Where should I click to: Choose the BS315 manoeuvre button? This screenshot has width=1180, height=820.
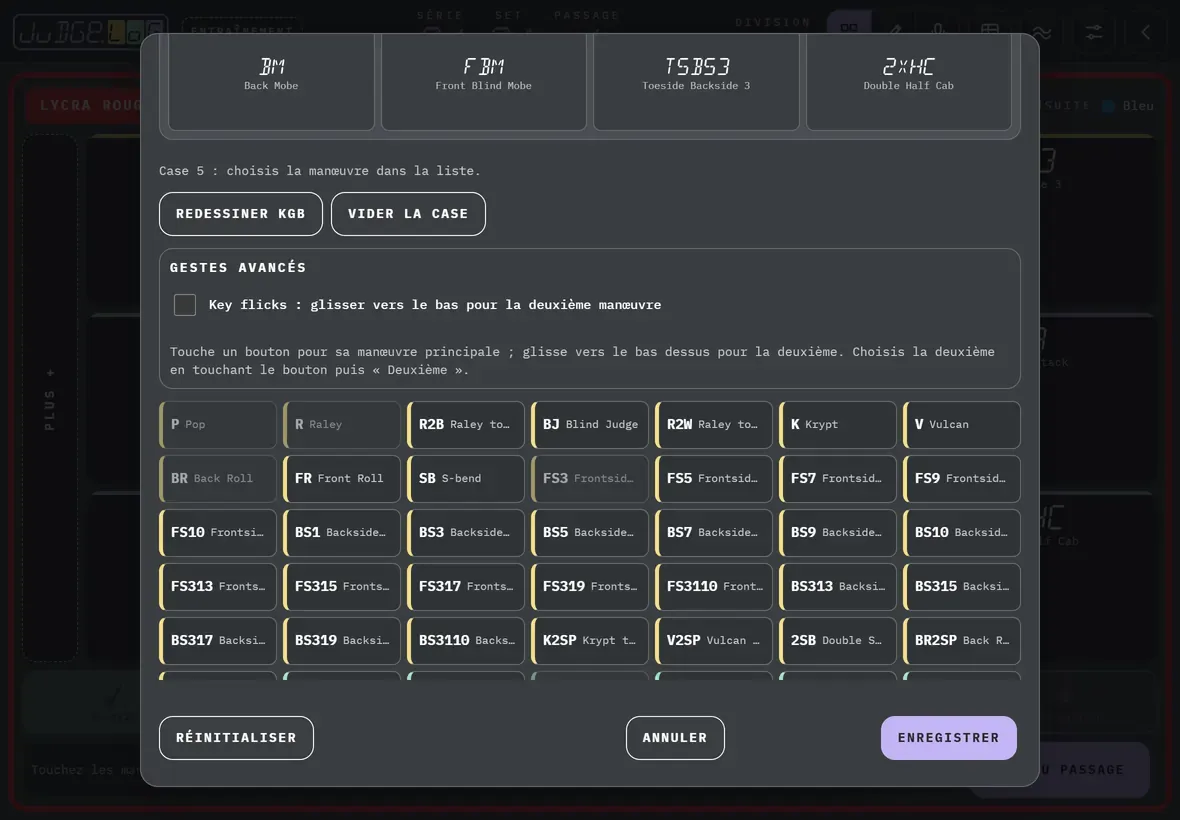[x=962, y=587]
